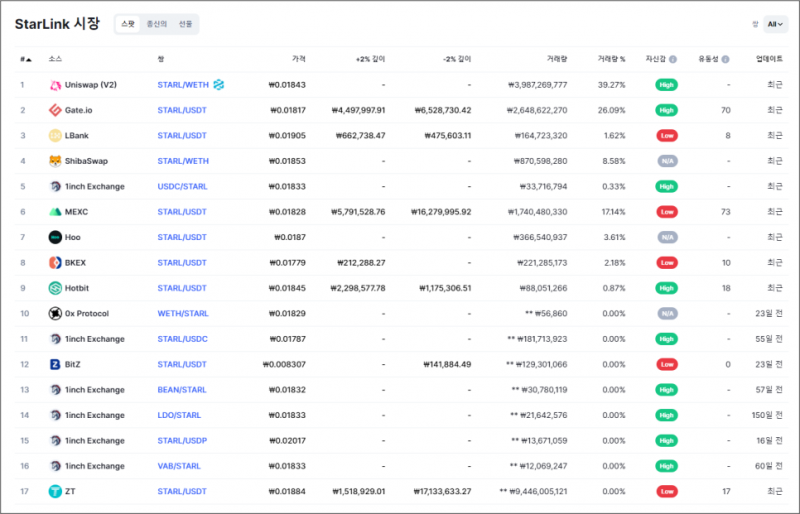This screenshot has height=514, width=800.
Task: Open BEAN/STARL pair link
Action: pyautogui.click(x=182, y=390)
